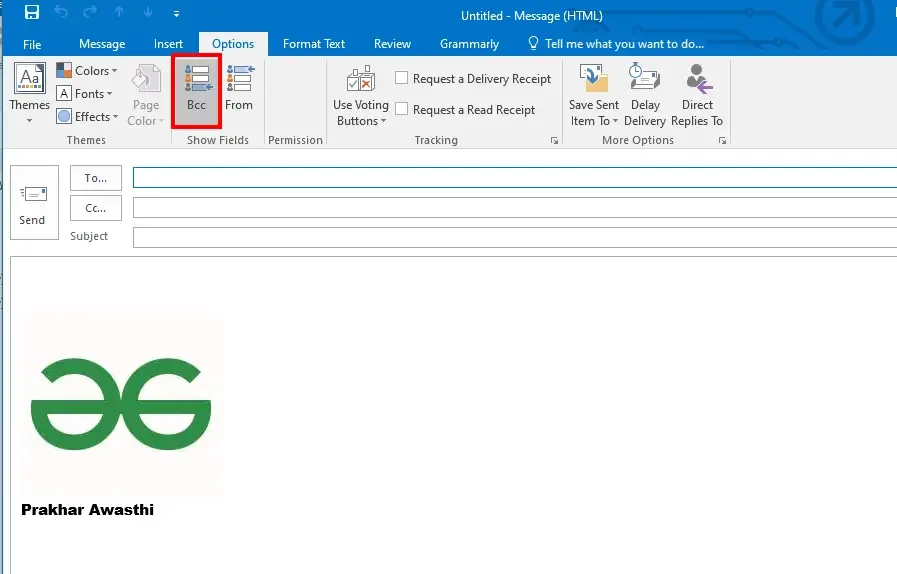
Task: Click the Send button
Action: [x=34, y=203]
